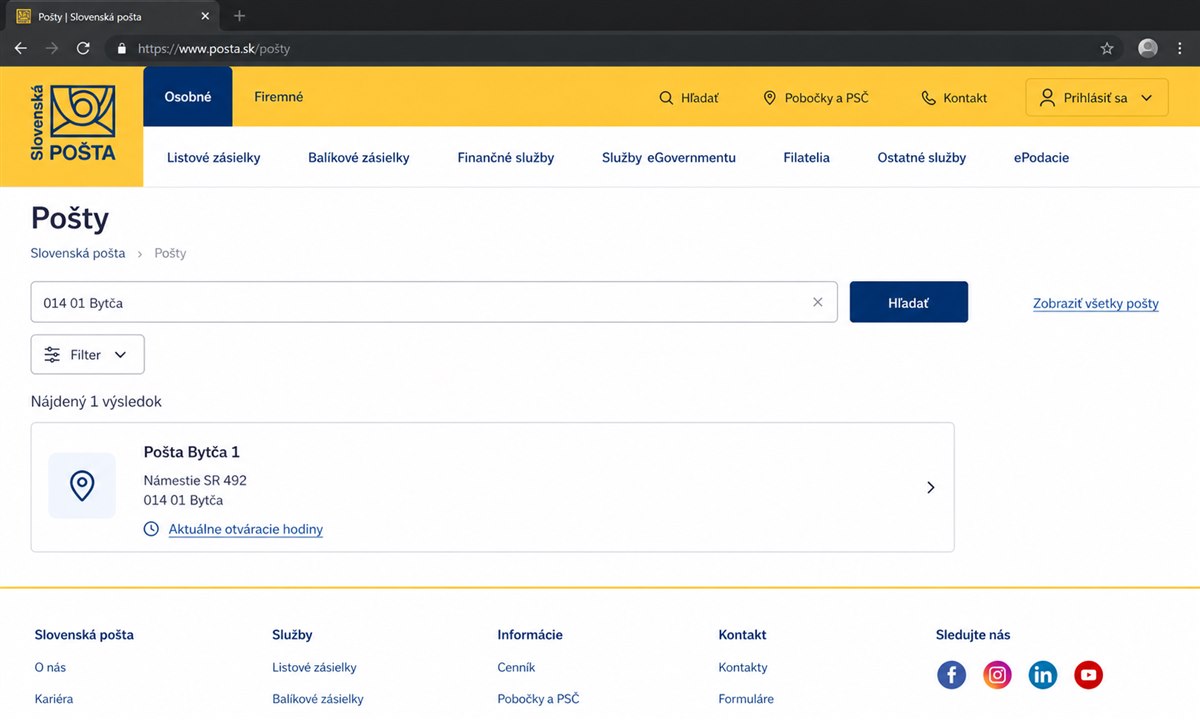Screen dimensions: 1200x720
Task: Open the Balíkové zásielky menu
Action: [359, 157]
